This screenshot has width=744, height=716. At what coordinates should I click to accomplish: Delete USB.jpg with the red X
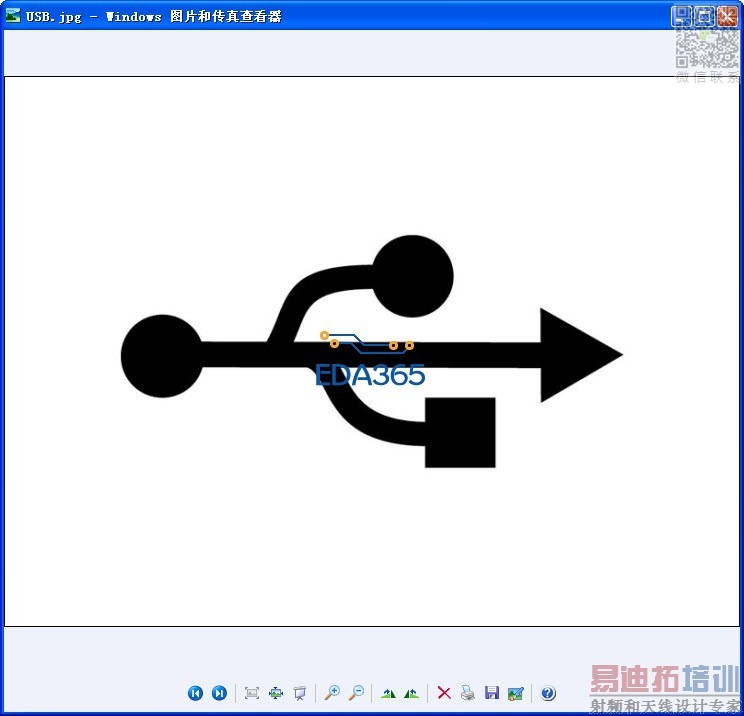click(444, 693)
